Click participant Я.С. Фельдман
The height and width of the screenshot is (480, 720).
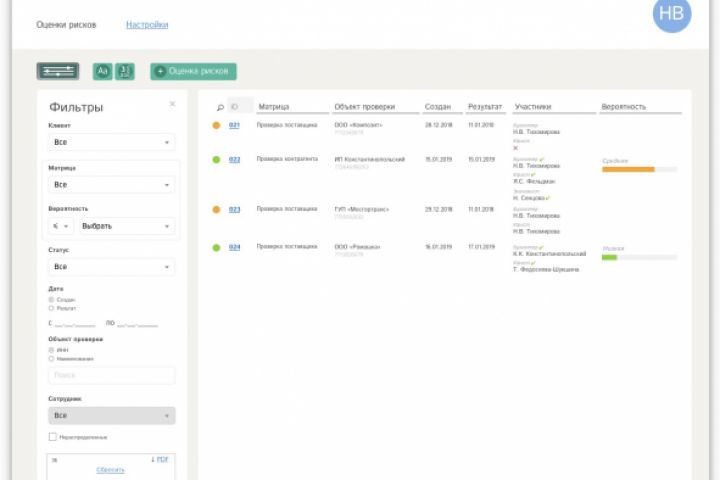pos(534,181)
